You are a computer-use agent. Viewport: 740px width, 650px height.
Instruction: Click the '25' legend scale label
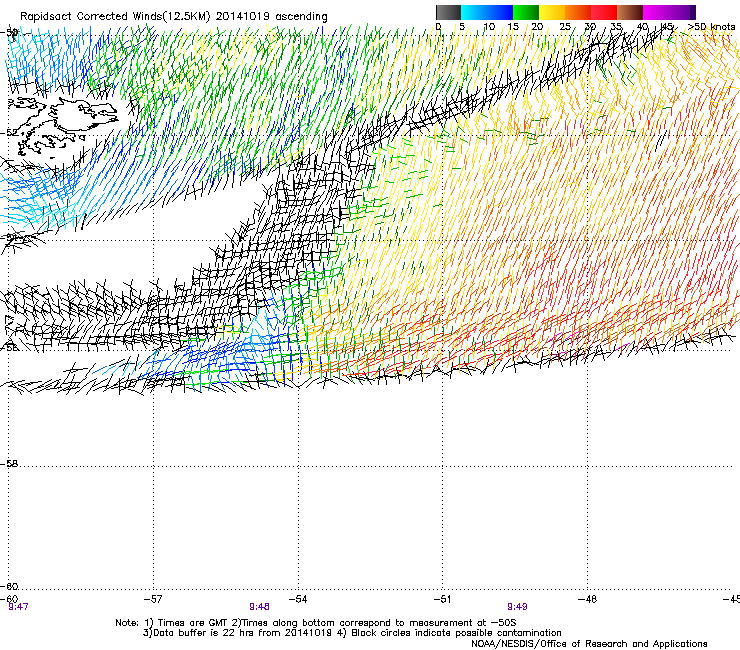(x=565, y=27)
